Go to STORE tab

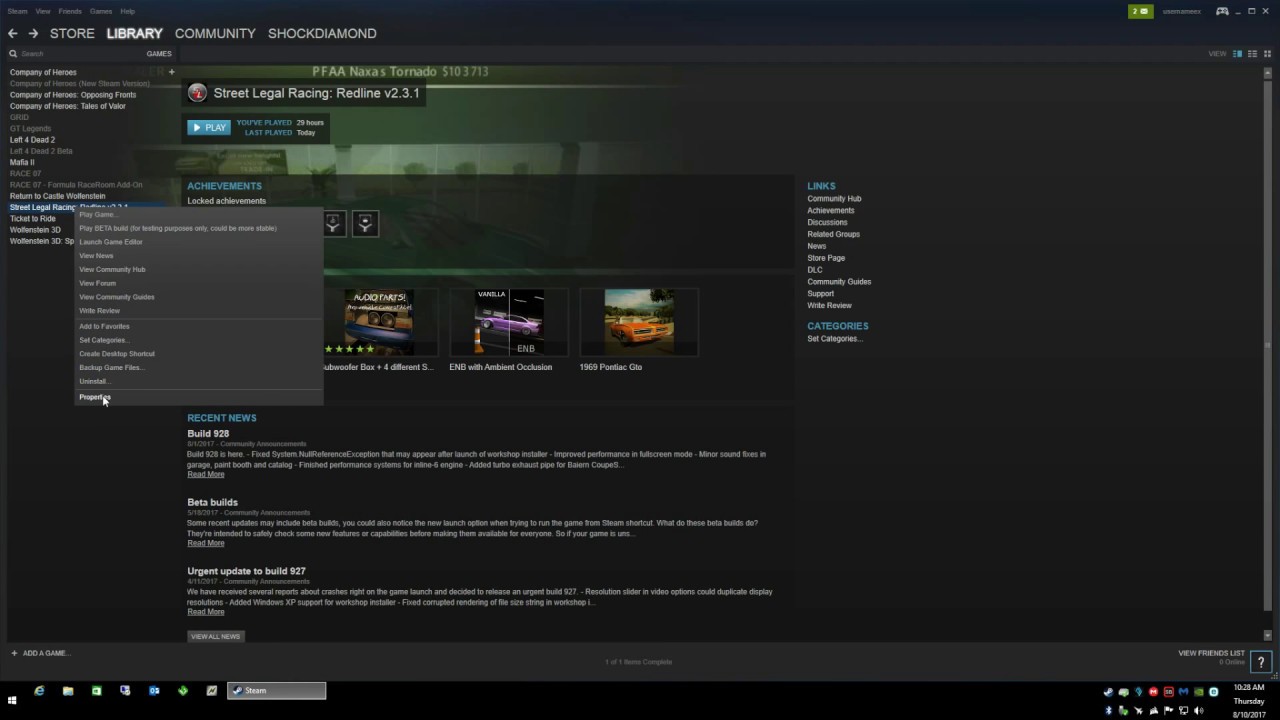pyautogui.click(x=72, y=33)
